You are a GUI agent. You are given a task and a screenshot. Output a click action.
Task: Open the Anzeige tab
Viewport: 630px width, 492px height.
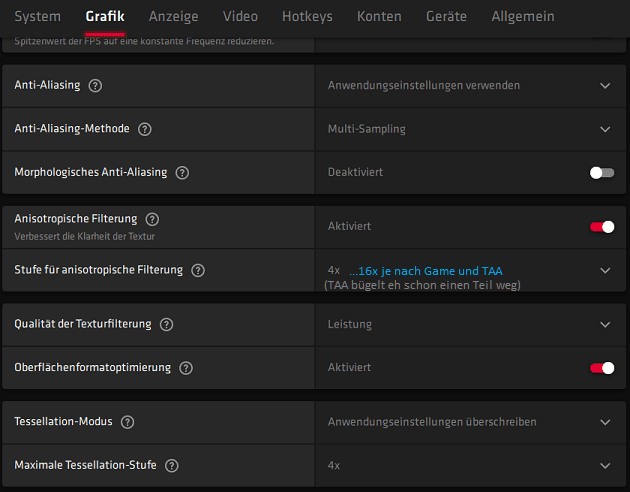173,16
